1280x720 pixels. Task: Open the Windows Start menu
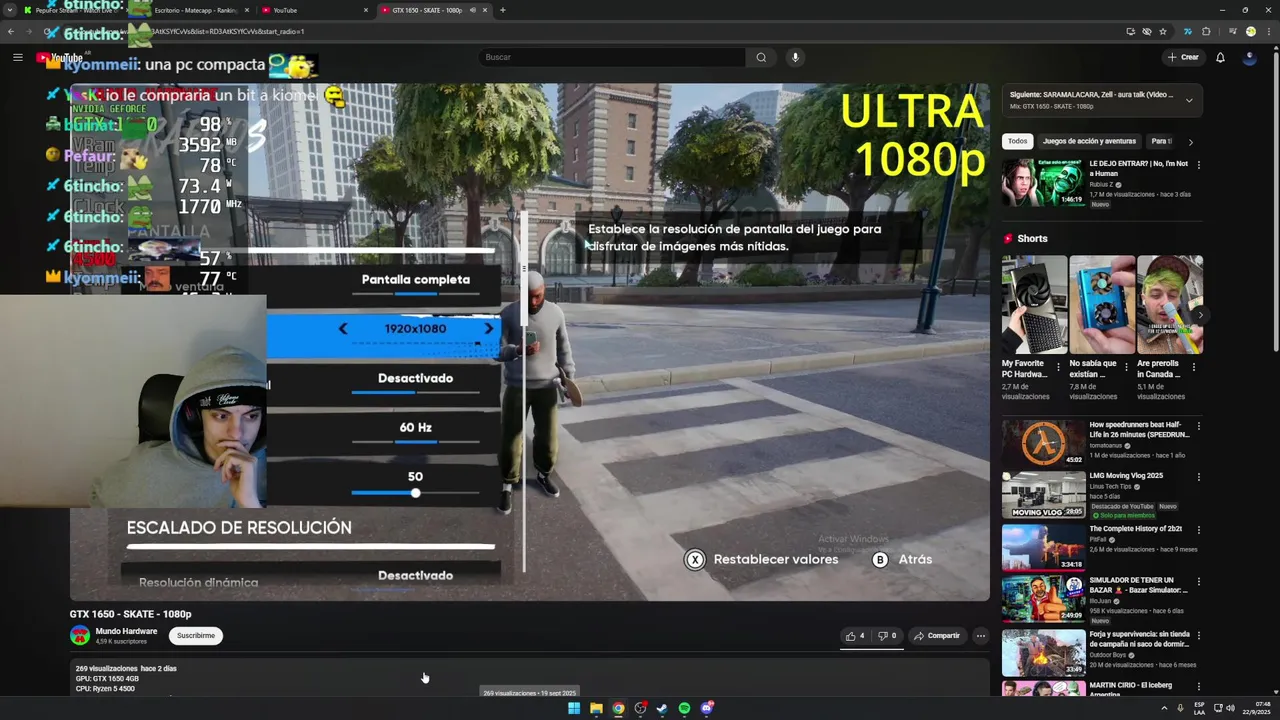pyautogui.click(x=574, y=708)
